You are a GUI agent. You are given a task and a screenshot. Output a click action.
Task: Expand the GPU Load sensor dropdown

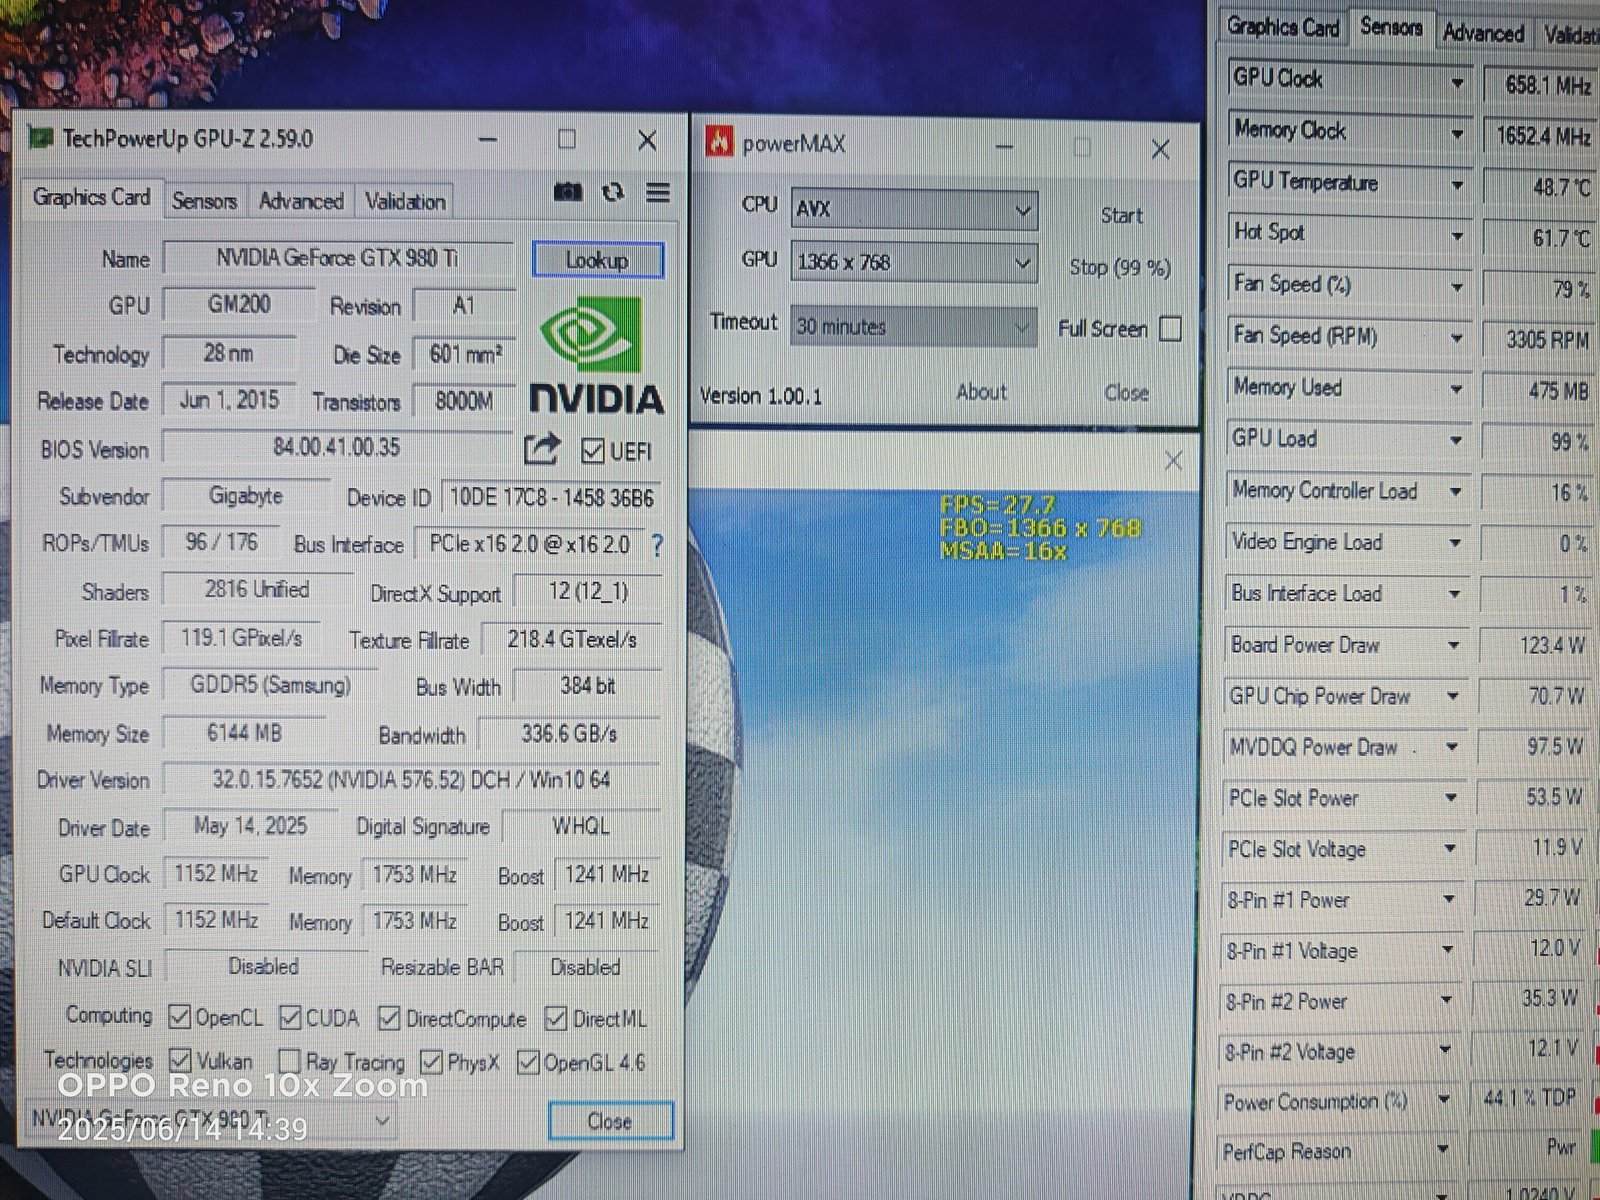point(1456,441)
